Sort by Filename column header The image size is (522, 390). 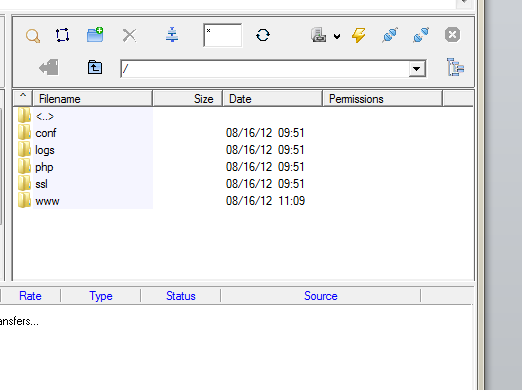coord(92,99)
